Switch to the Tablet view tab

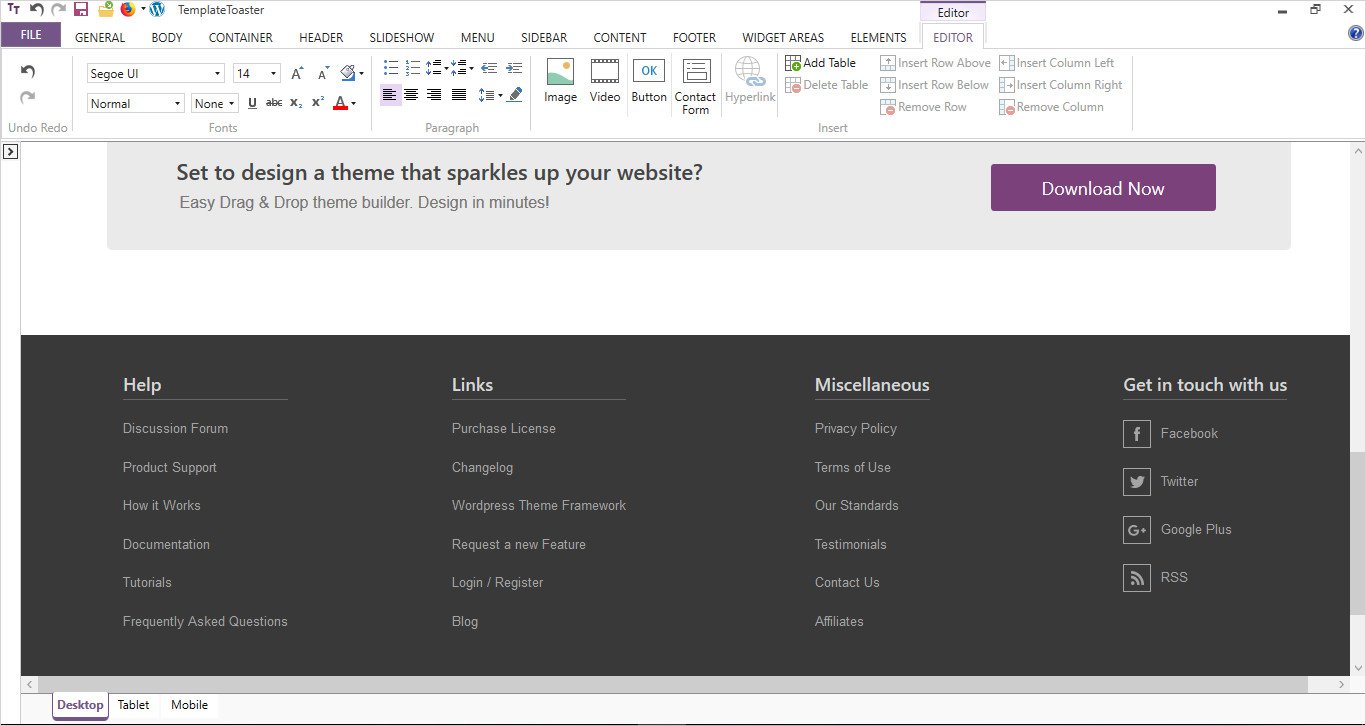click(133, 705)
